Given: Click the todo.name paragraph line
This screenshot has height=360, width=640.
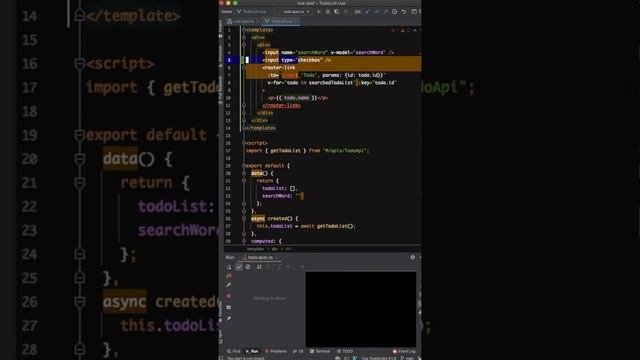Looking at the screenshot, I should 298,98.
